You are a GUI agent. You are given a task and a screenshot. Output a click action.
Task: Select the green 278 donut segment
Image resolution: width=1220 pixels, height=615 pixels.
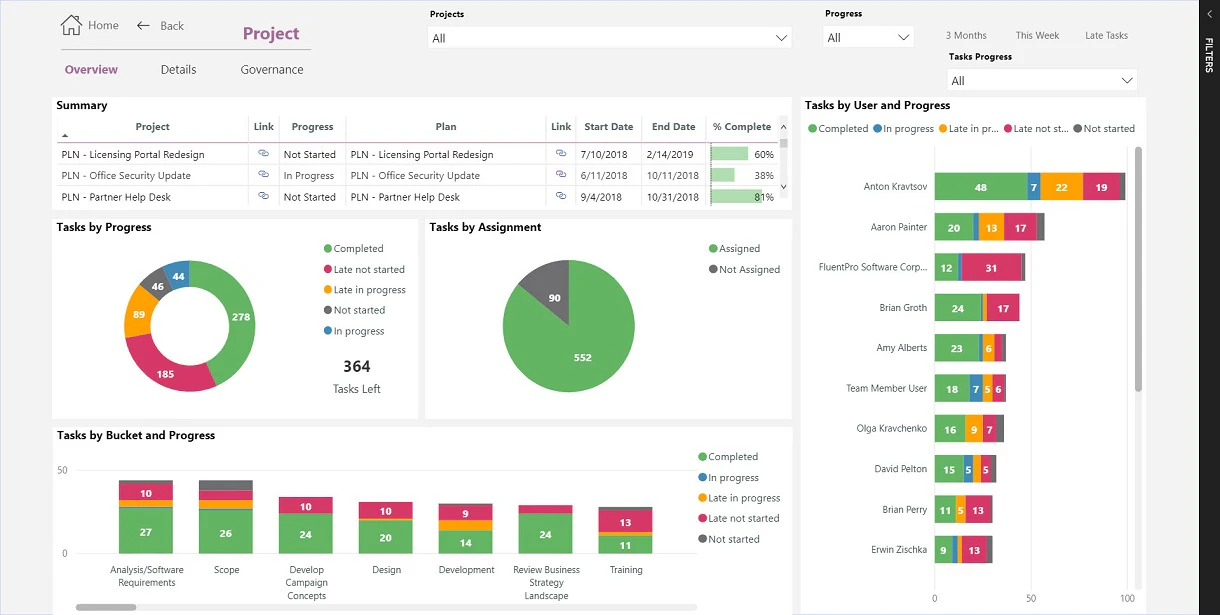(240, 317)
